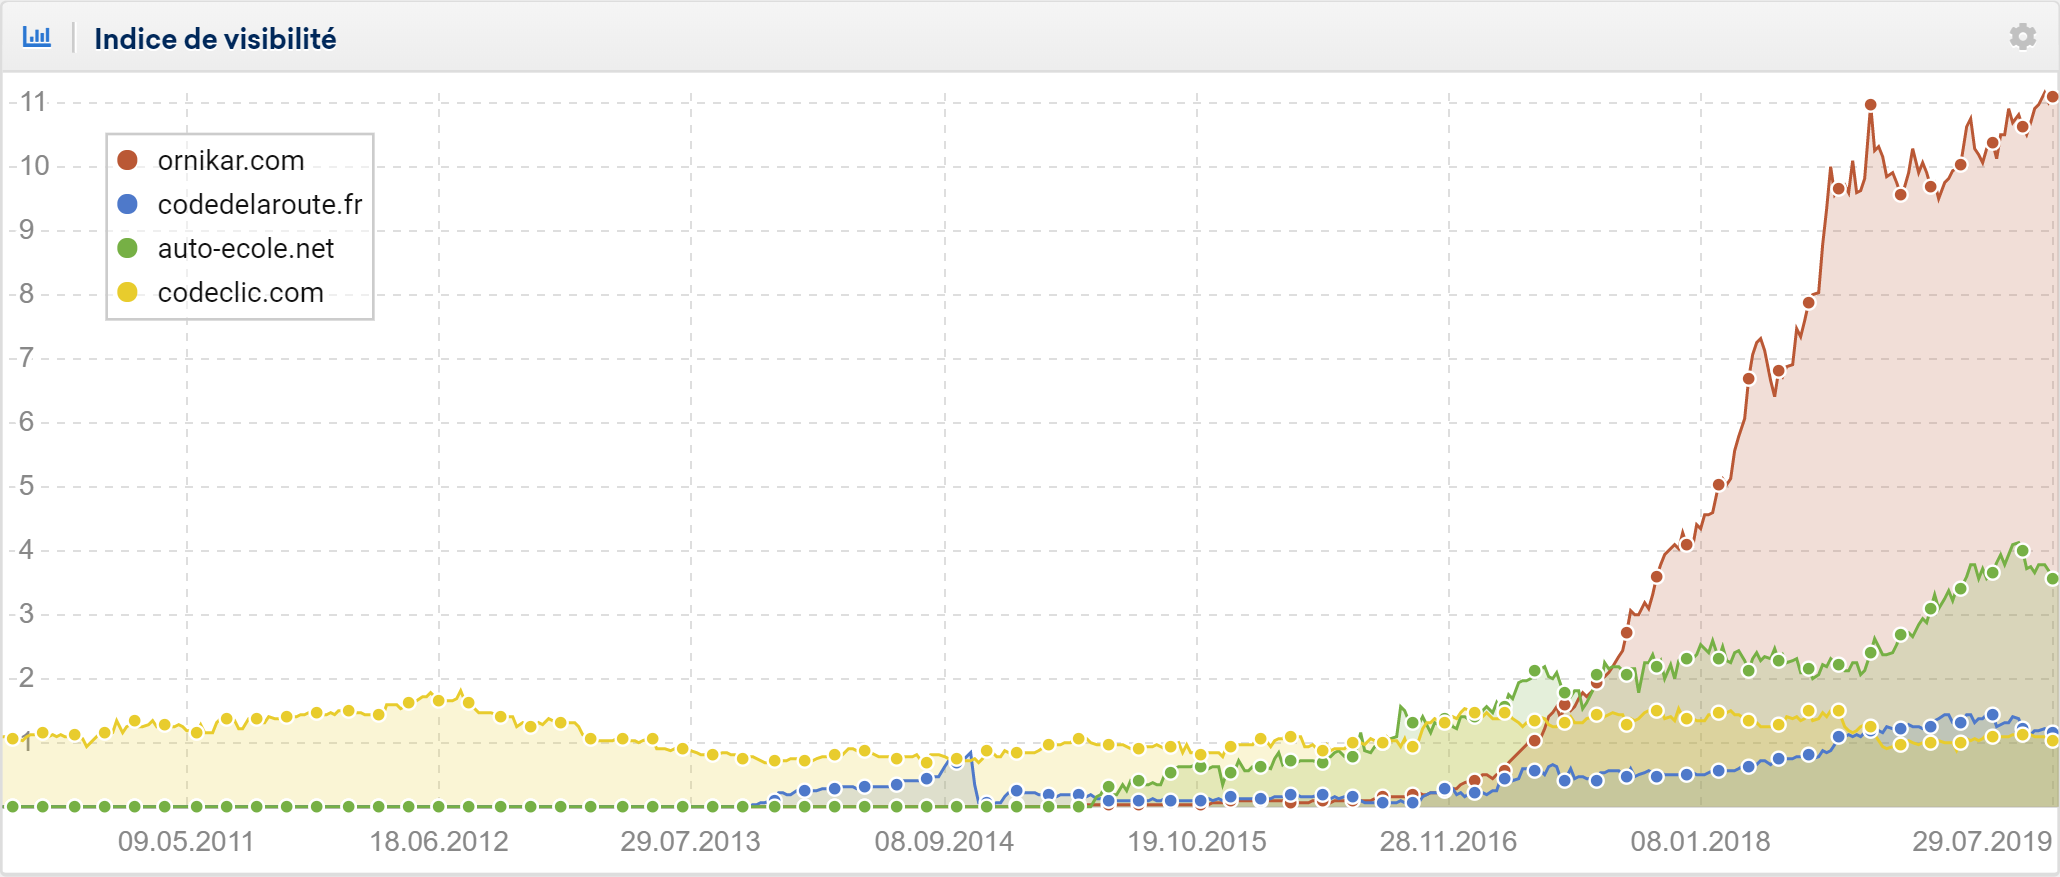Click the 29.07.2013 date label
This screenshot has width=2060, height=877.
[690, 841]
